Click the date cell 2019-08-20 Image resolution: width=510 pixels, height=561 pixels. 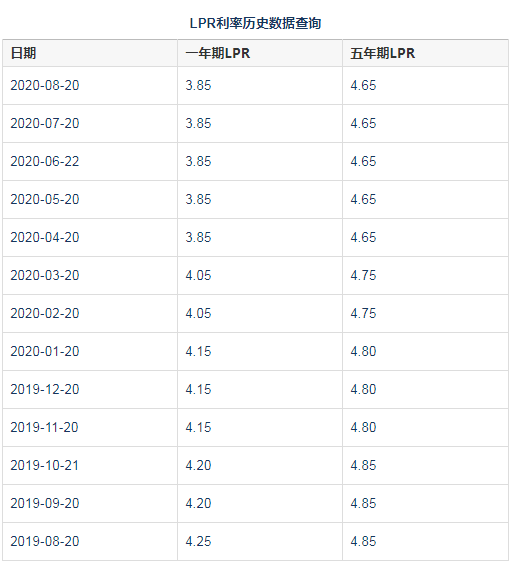45,541
